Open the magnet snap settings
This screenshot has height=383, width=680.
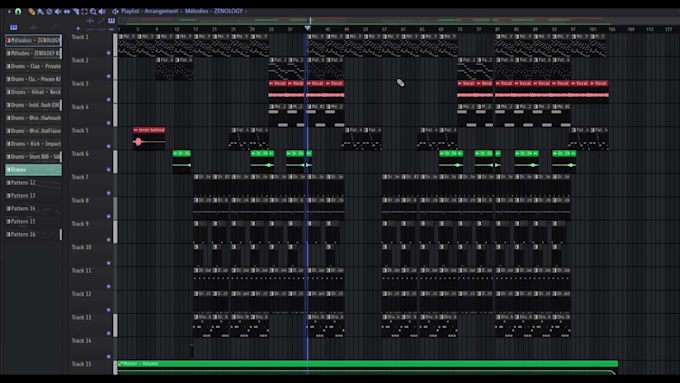[x=18, y=11]
